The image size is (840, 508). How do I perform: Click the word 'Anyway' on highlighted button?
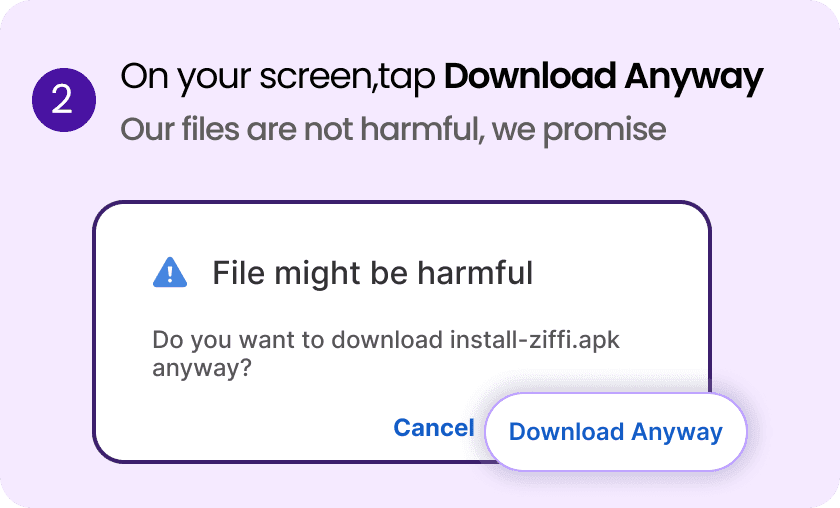click(x=677, y=432)
